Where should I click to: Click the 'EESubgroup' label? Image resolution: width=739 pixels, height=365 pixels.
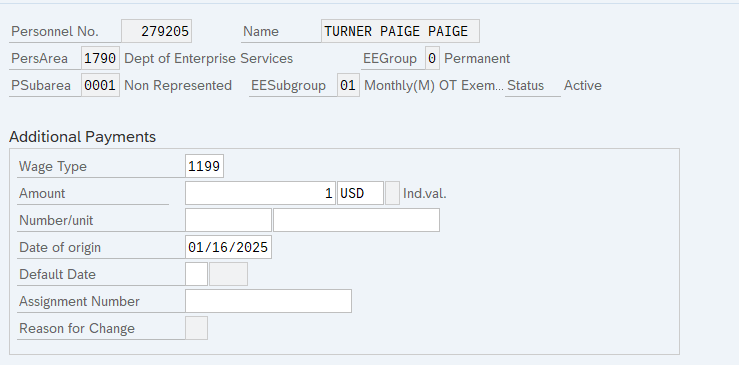(x=288, y=86)
